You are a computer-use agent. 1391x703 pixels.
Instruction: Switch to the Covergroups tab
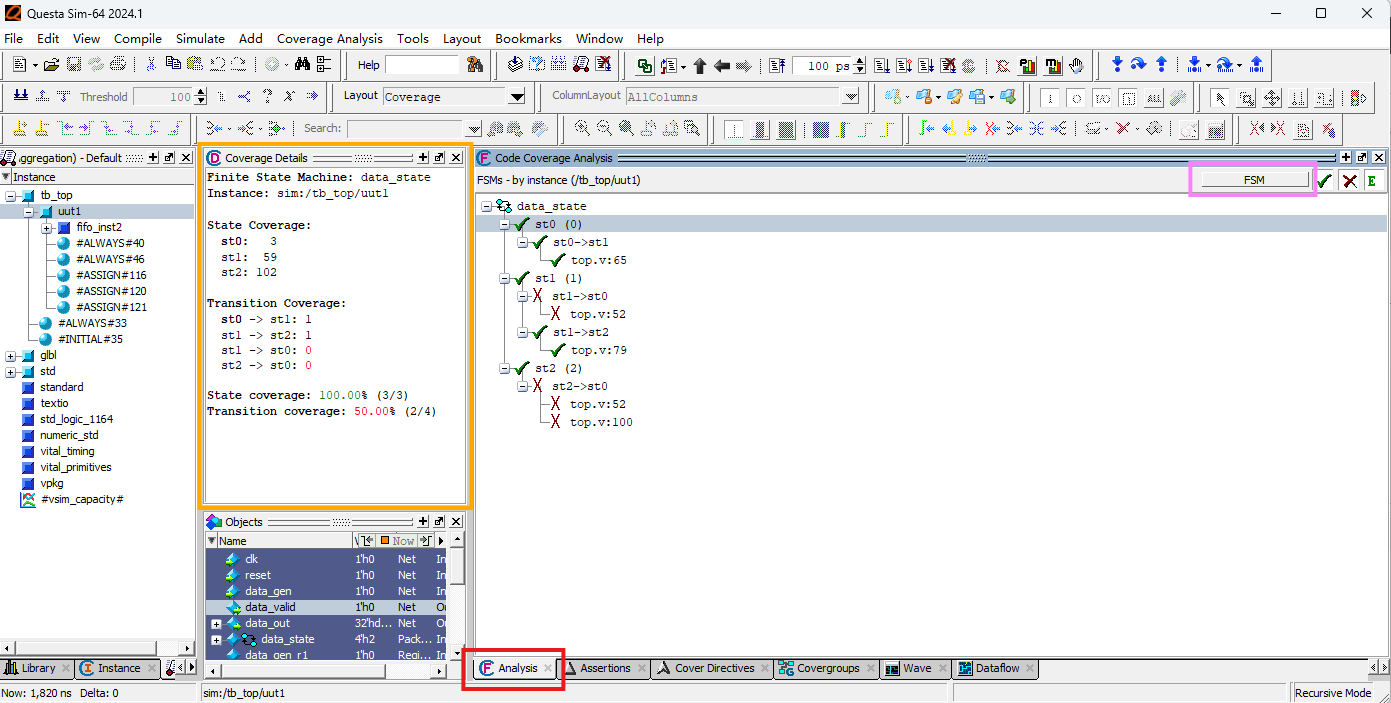[x=827, y=668]
